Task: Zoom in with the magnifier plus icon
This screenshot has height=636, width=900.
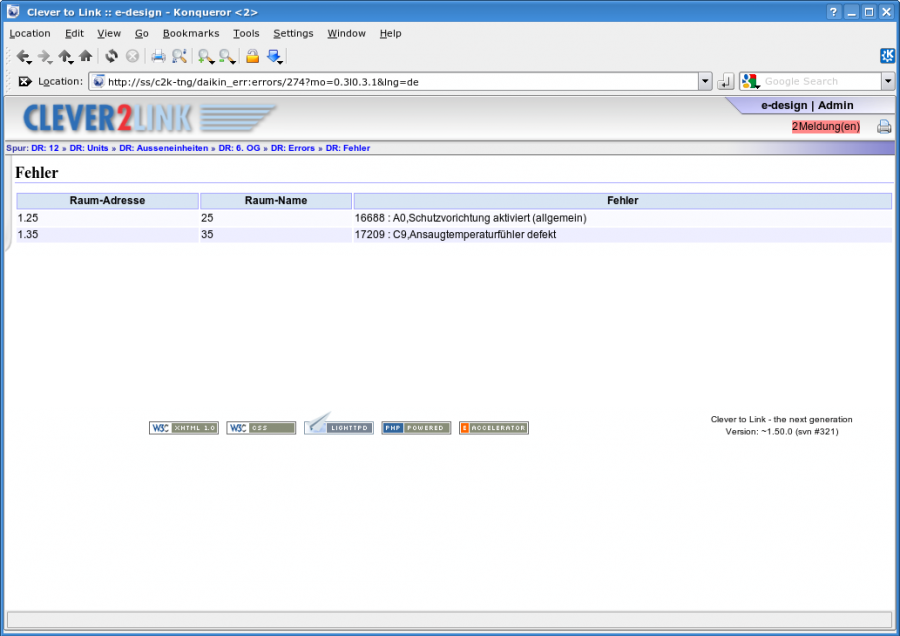Action: [205, 56]
